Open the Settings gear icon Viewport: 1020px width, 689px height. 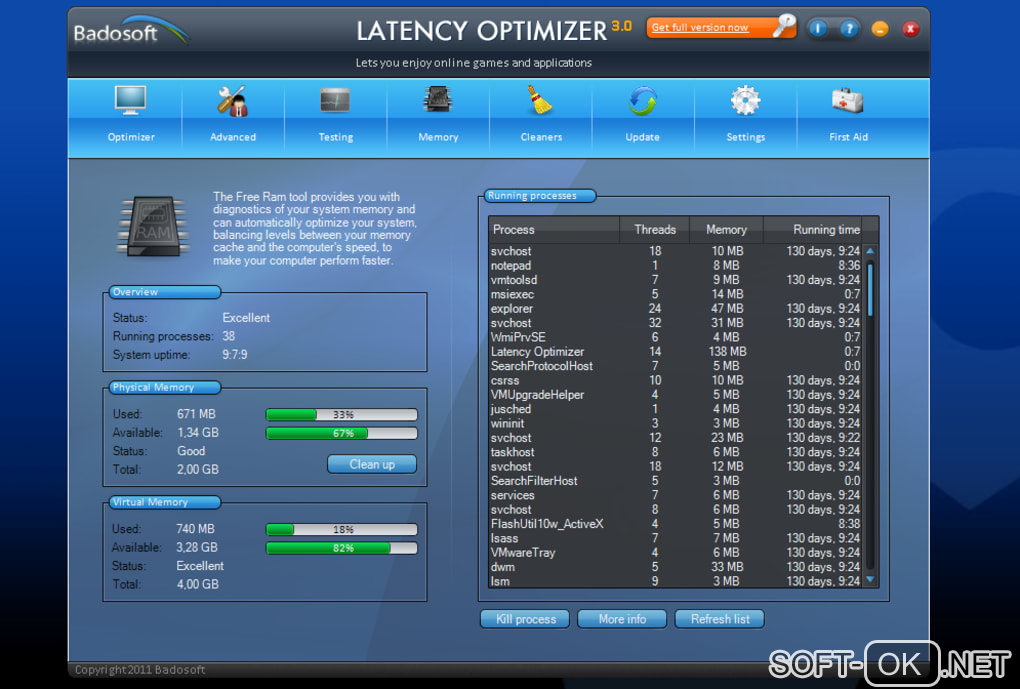pyautogui.click(x=745, y=101)
